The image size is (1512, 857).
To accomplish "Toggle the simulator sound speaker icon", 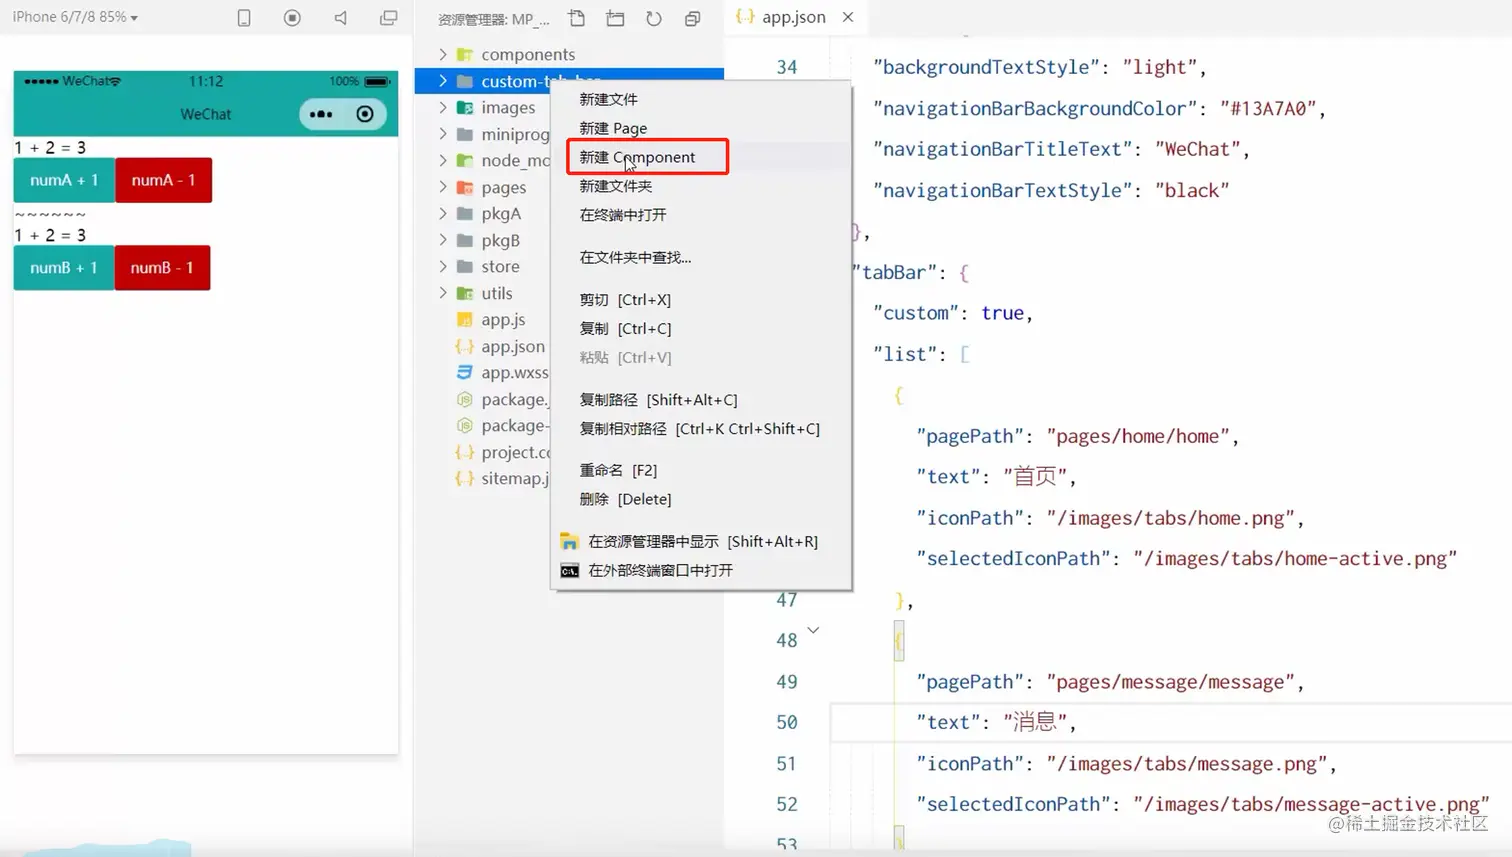I will pyautogui.click(x=341, y=18).
